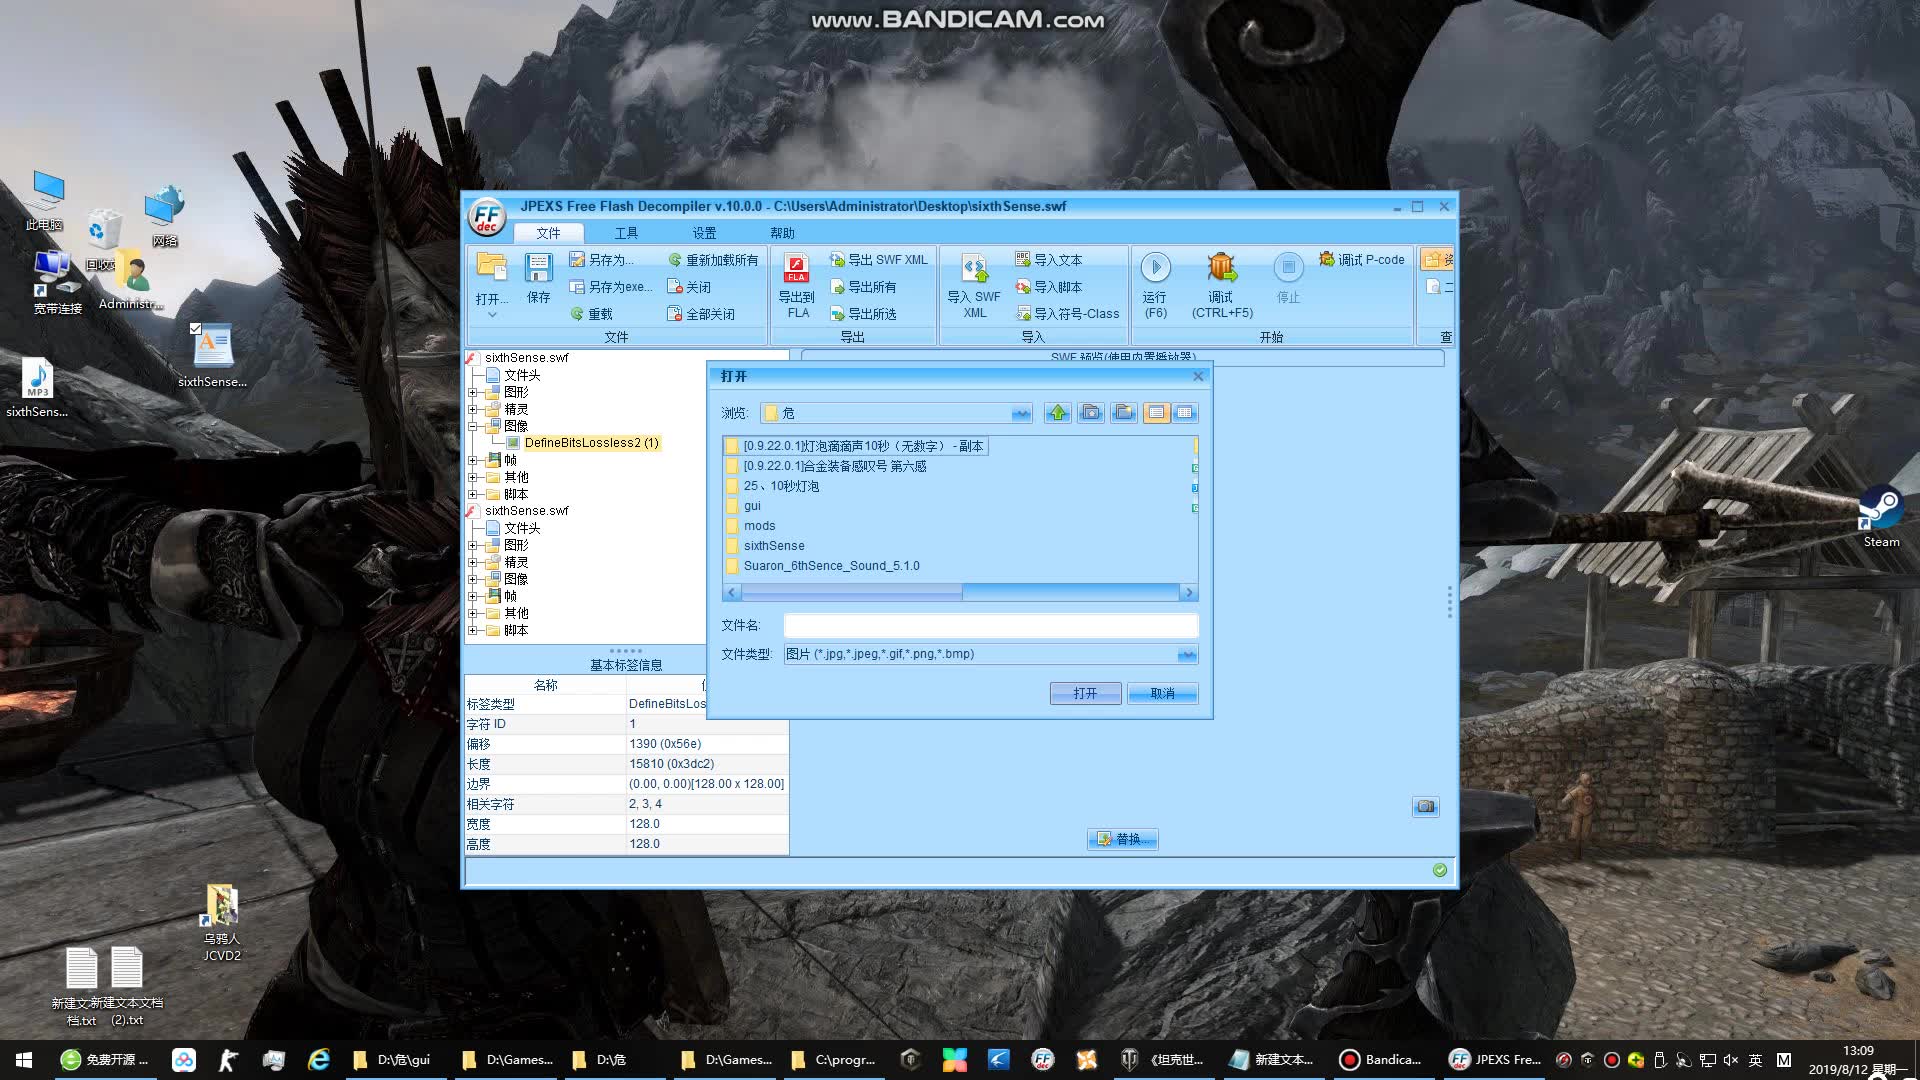Image resolution: width=1920 pixels, height=1080 pixels.
Task: Click the 128.0 width (宽度) value cell
Action: 707,824
